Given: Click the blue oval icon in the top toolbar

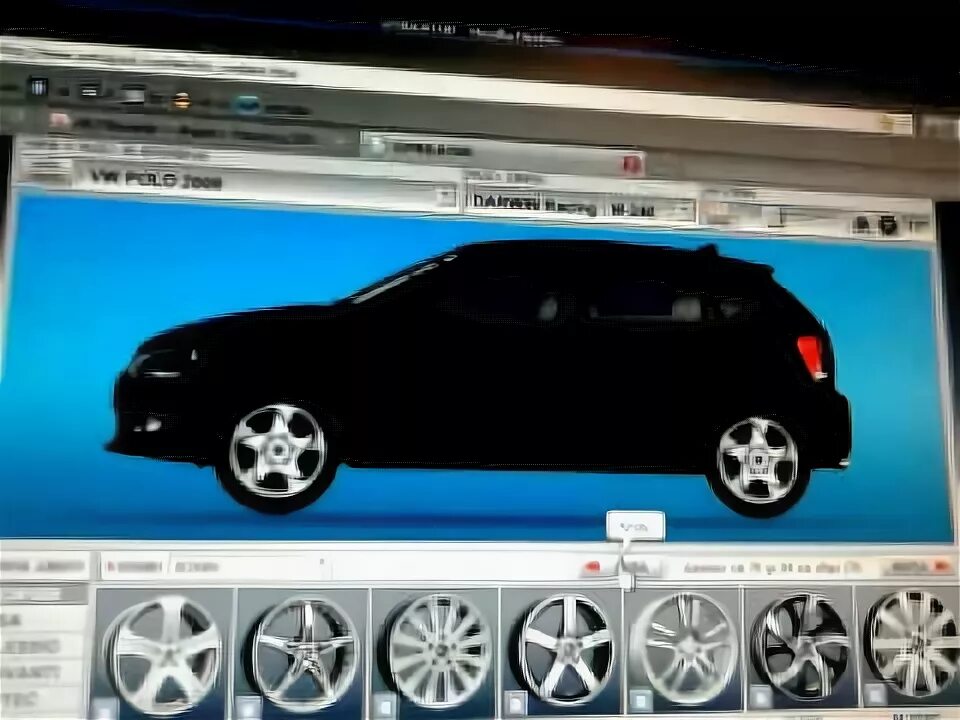Looking at the screenshot, I should tap(247, 105).
